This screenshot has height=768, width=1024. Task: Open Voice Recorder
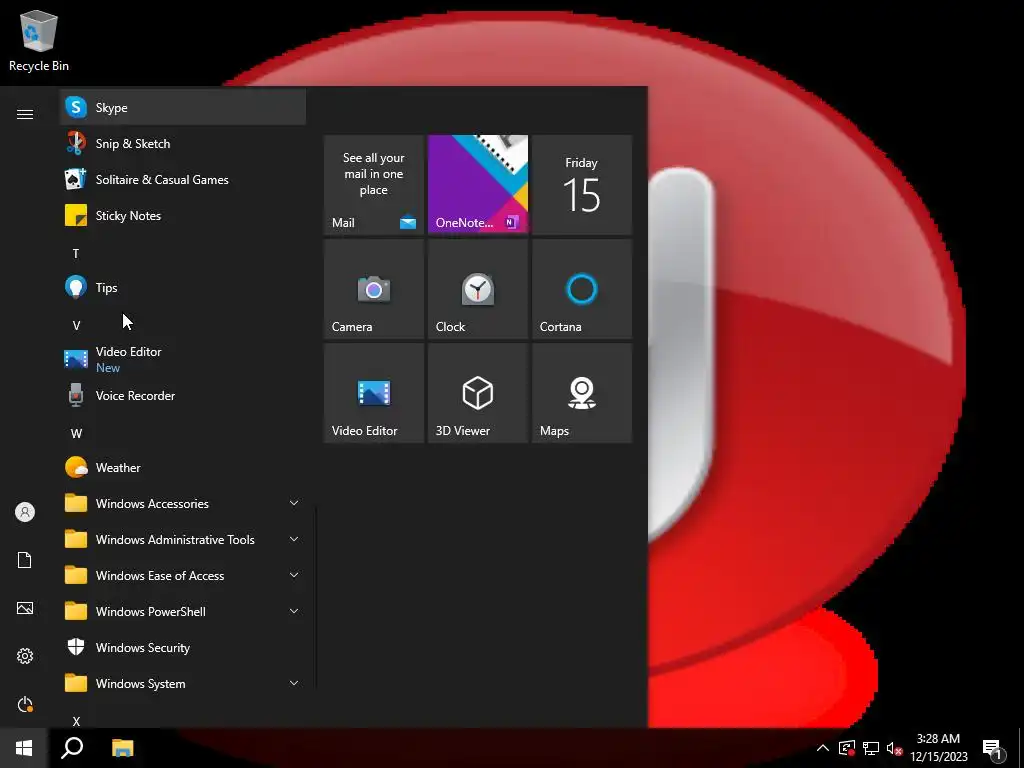183,395
